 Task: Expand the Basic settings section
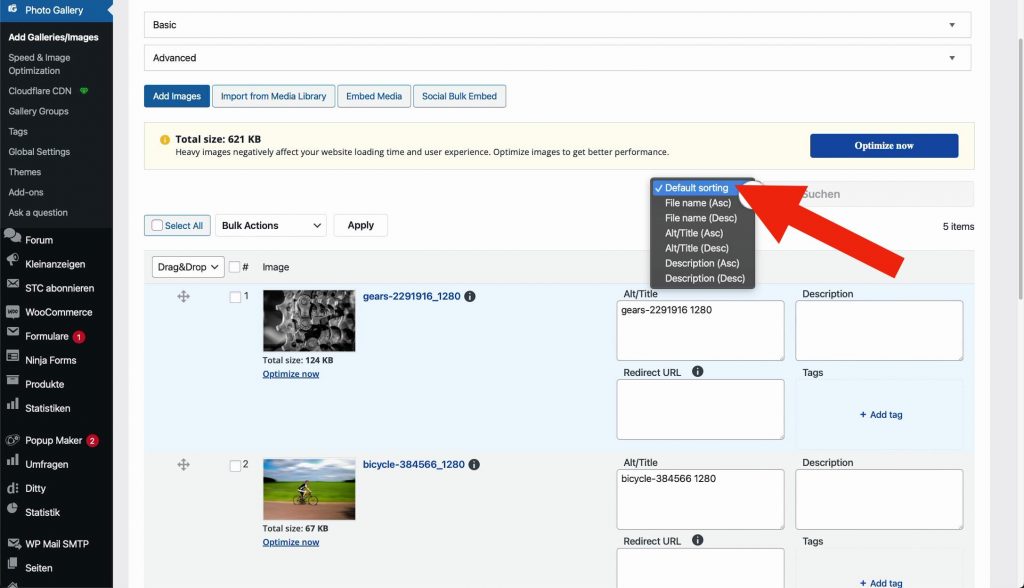tap(557, 25)
